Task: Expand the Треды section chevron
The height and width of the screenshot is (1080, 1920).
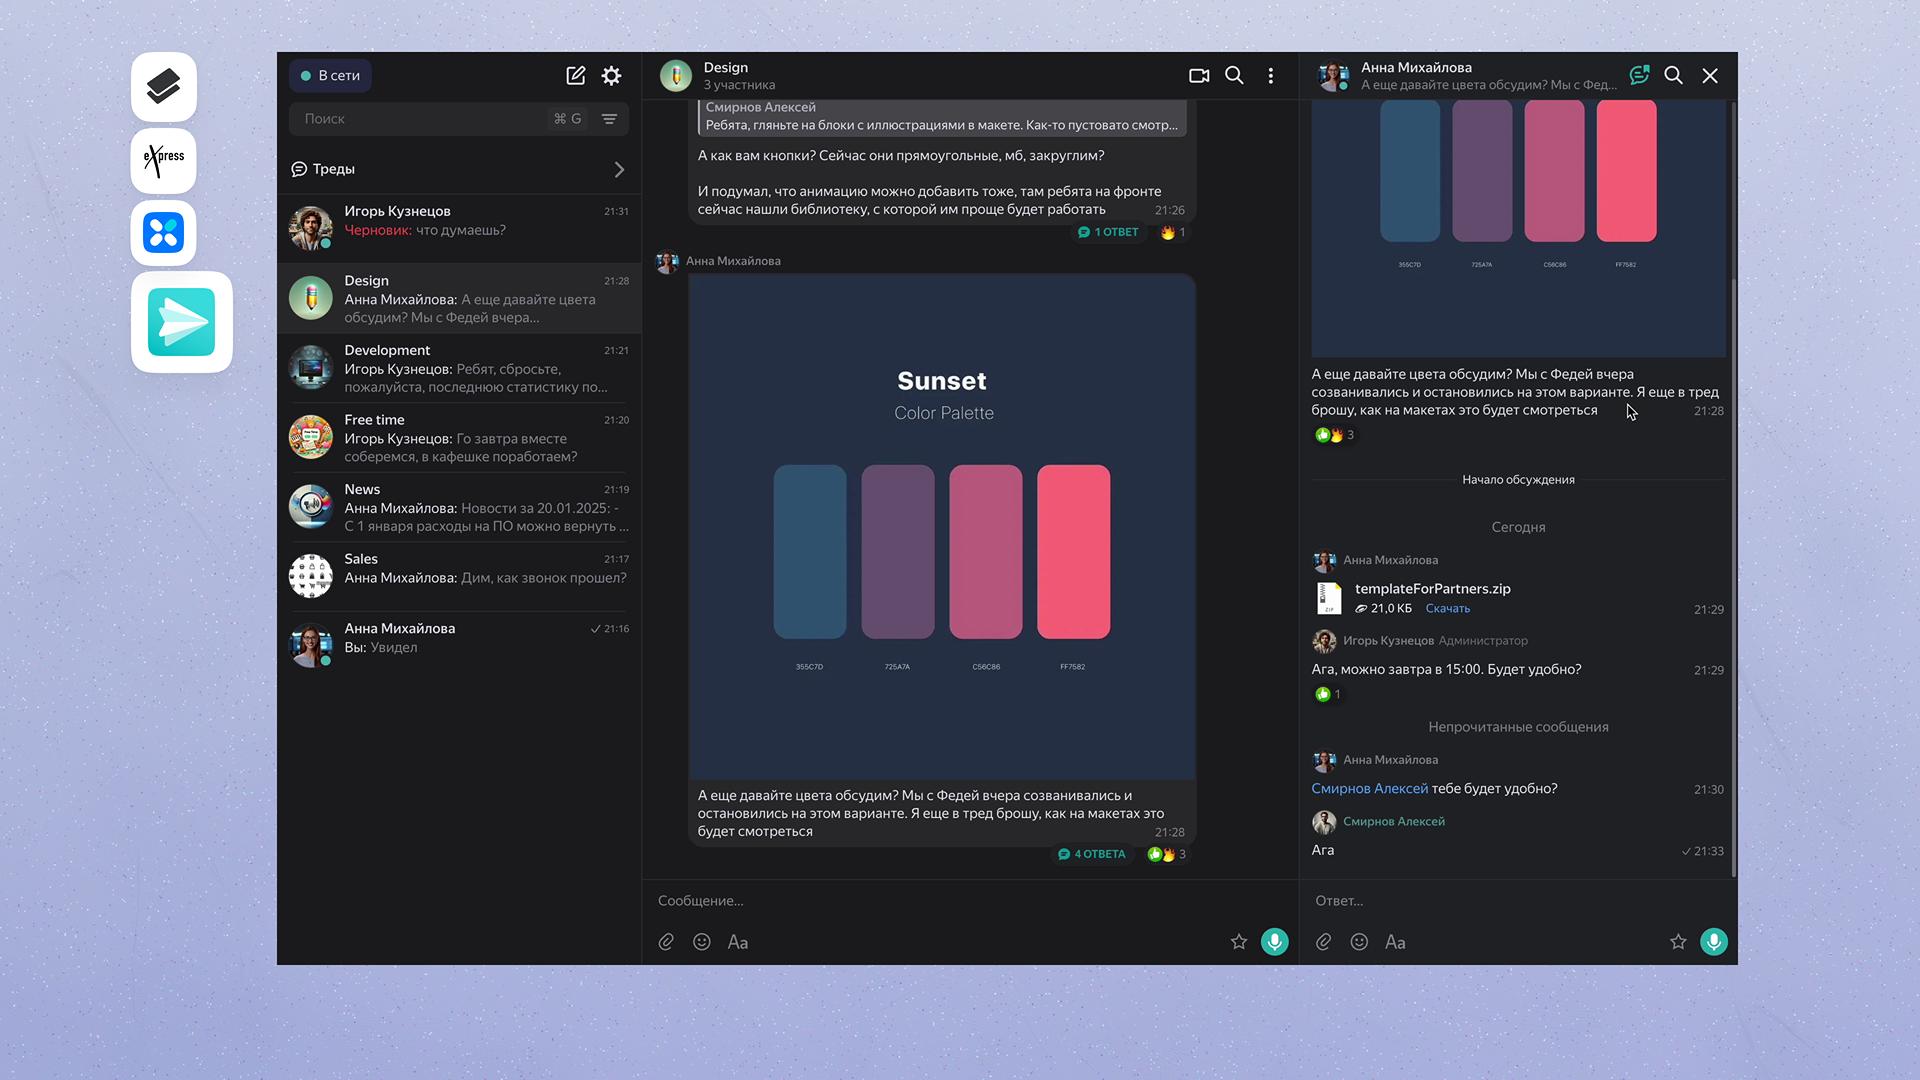Action: tap(619, 170)
